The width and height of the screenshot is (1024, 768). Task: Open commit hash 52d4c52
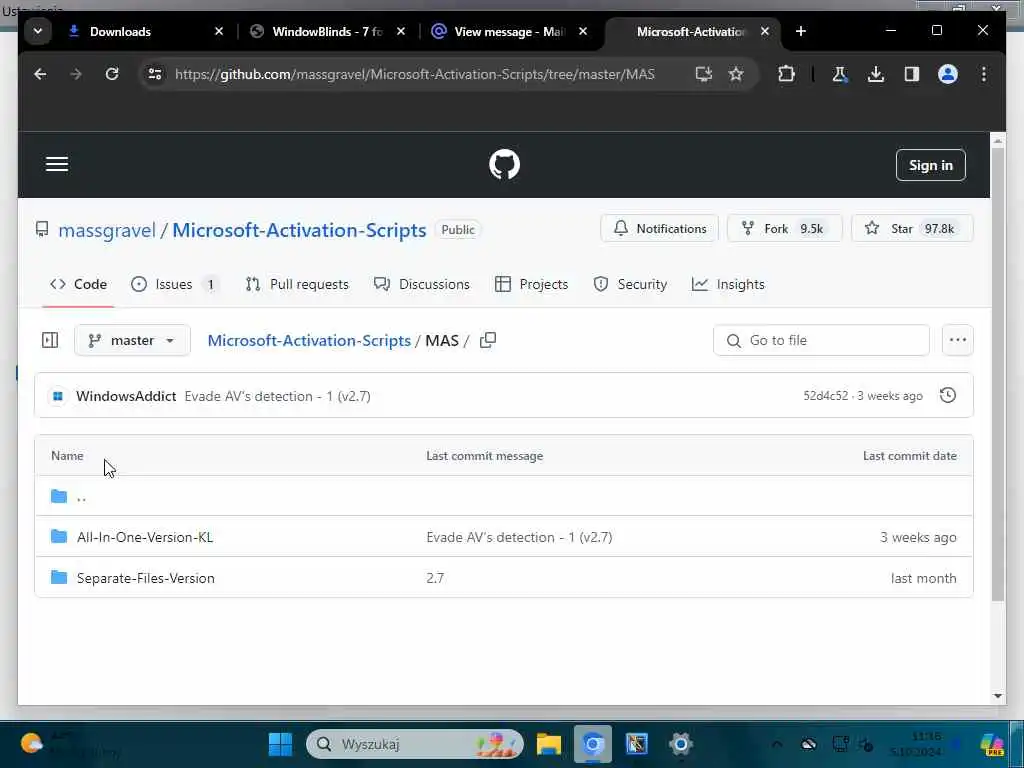[825, 396]
